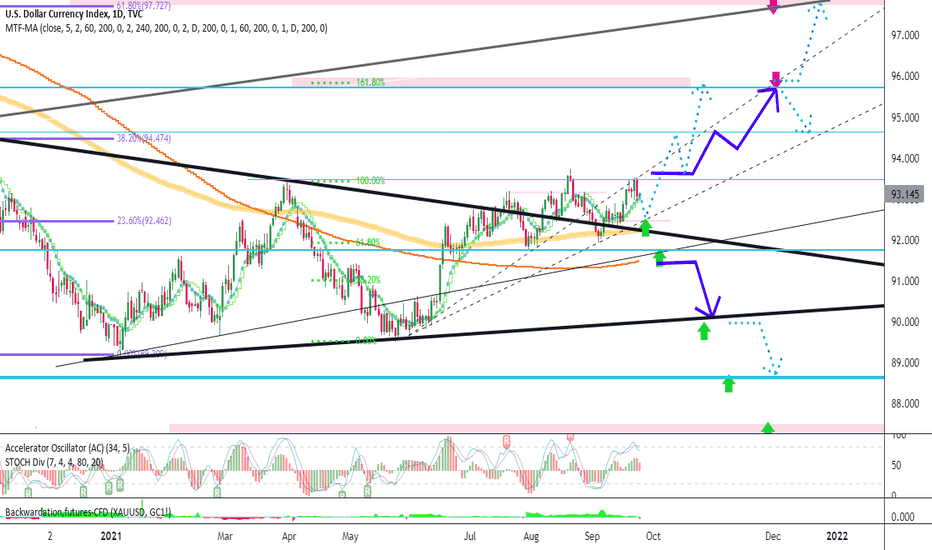This screenshot has height=550, width=932.
Task: Click the May label on time axis
Action: click(x=351, y=536)
